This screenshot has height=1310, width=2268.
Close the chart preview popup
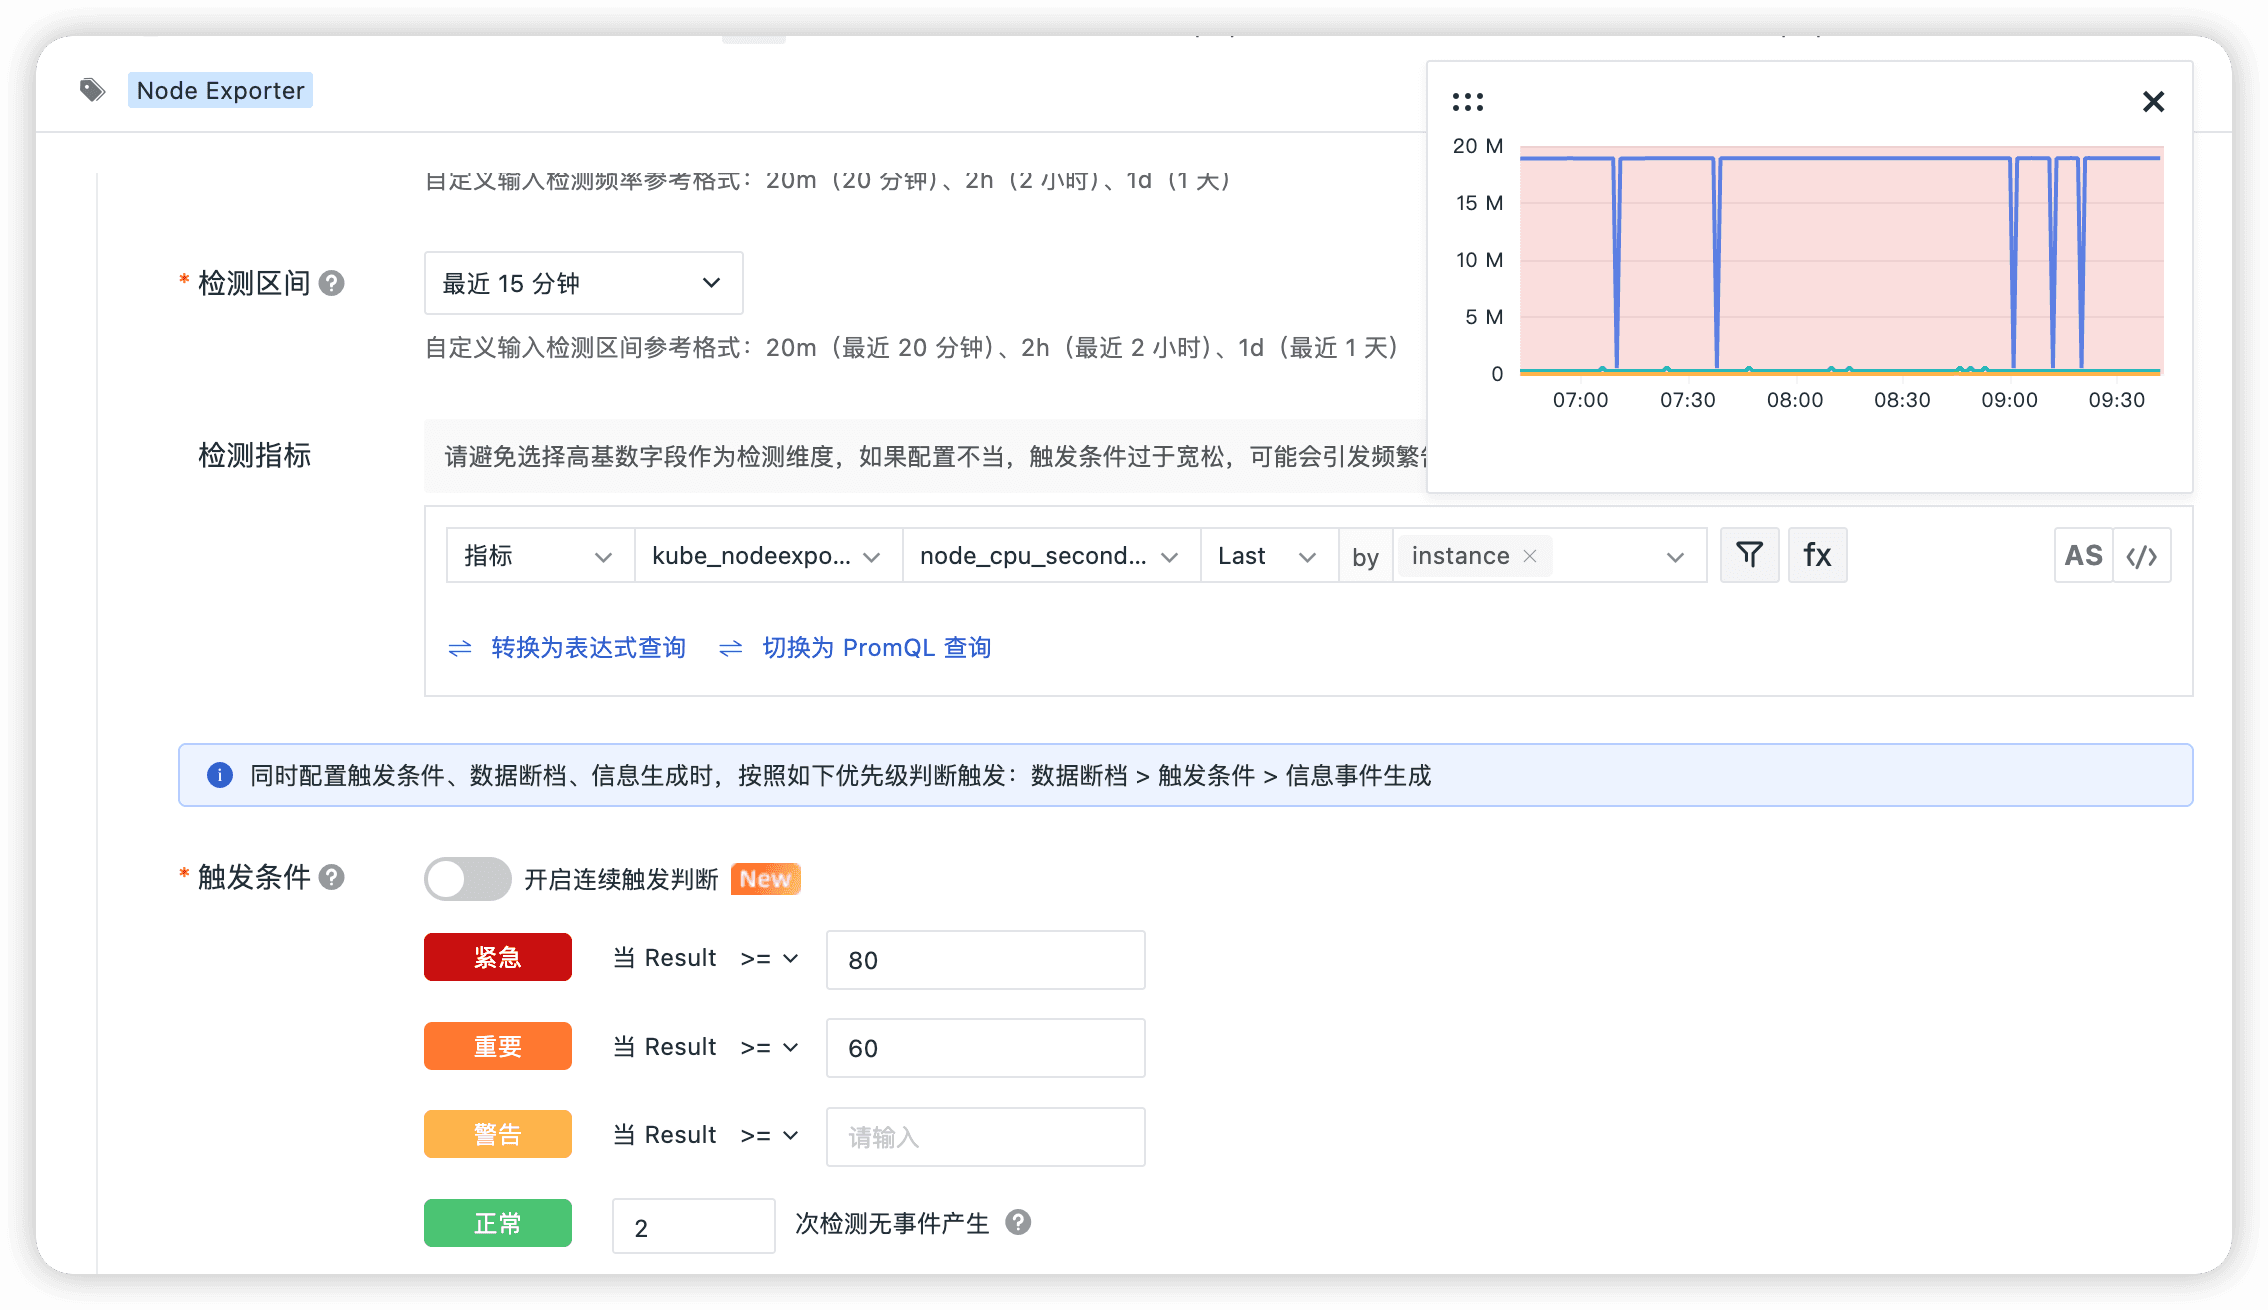coord(2153,102)
